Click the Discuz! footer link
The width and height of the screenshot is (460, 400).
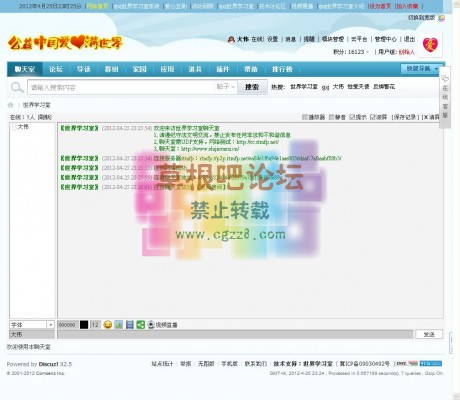pos(48,364)
